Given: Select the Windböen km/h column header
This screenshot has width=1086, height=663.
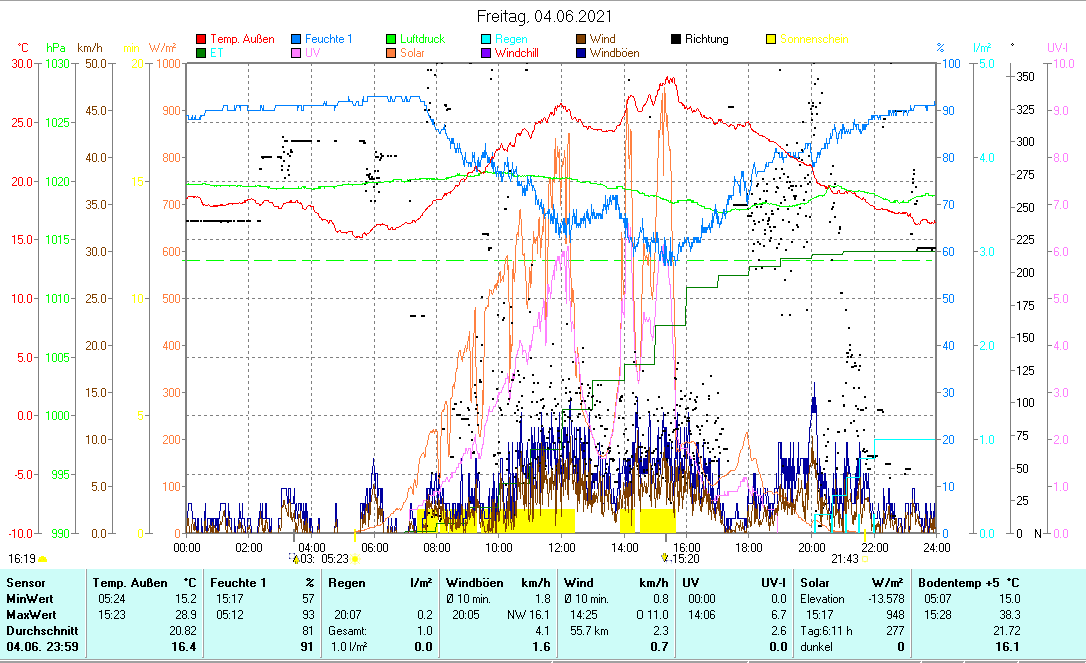Looking at the screenshot, I should click(497, 582).
